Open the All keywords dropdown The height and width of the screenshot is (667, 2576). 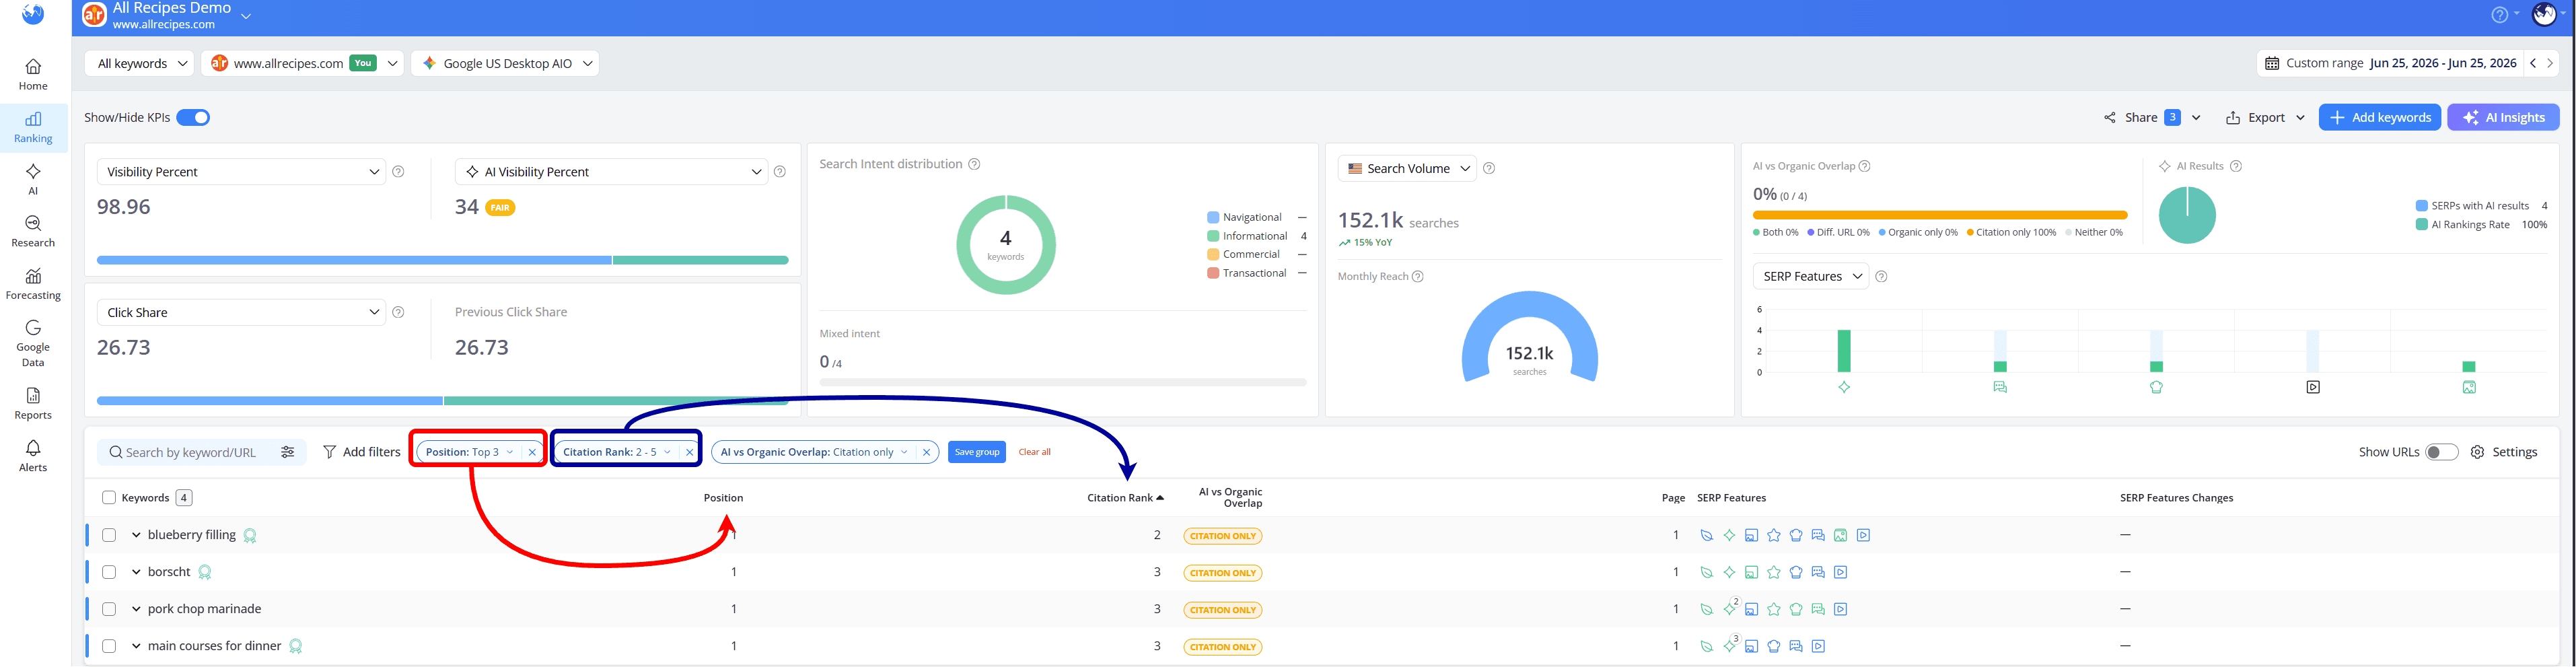pos(140,63)
